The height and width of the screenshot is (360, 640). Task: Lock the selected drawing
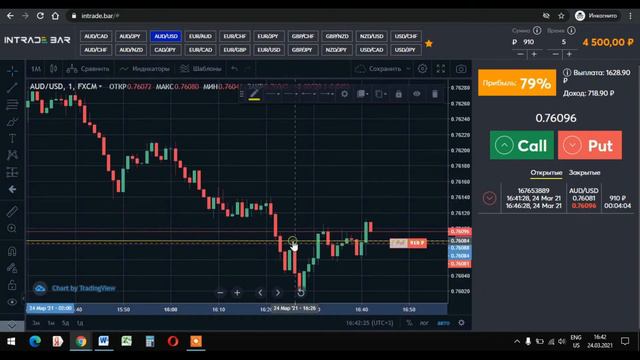[398, 94]
